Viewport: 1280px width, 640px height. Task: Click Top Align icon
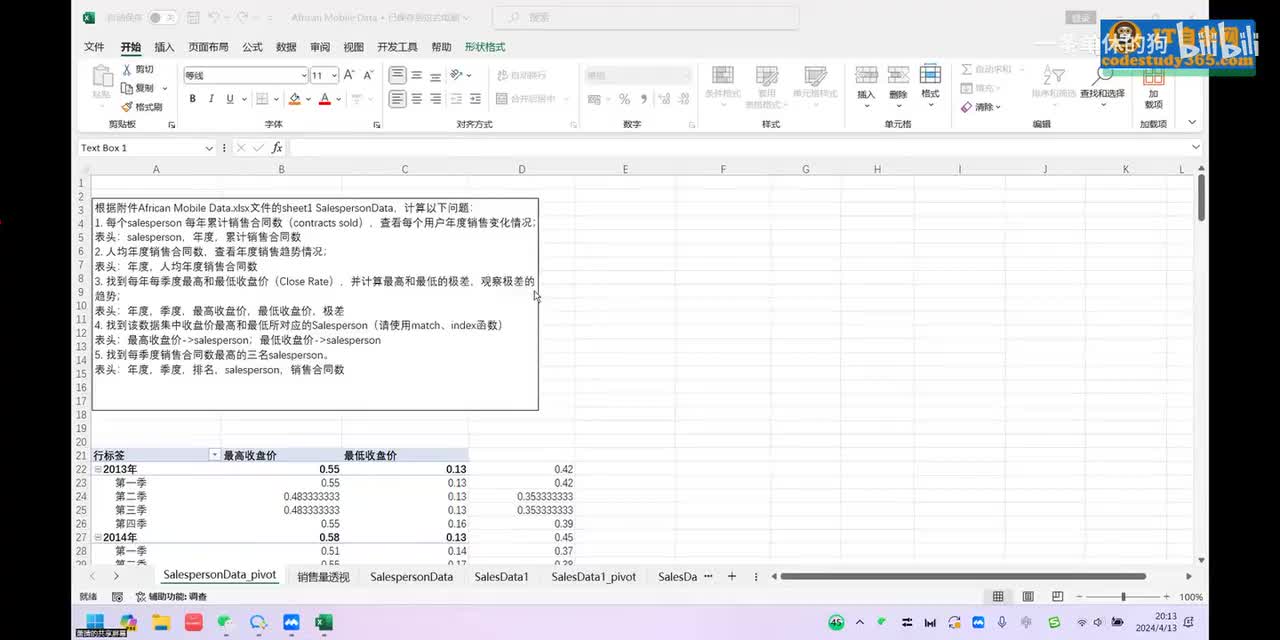pos(398,75)
